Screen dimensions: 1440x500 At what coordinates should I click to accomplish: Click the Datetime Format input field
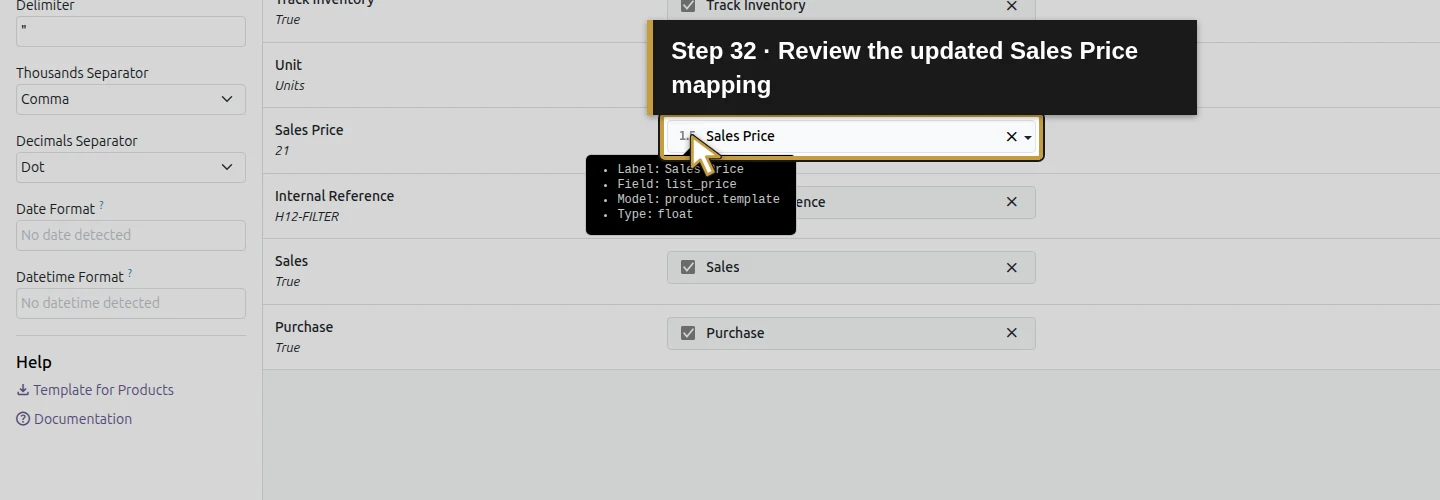coord(131,303)
